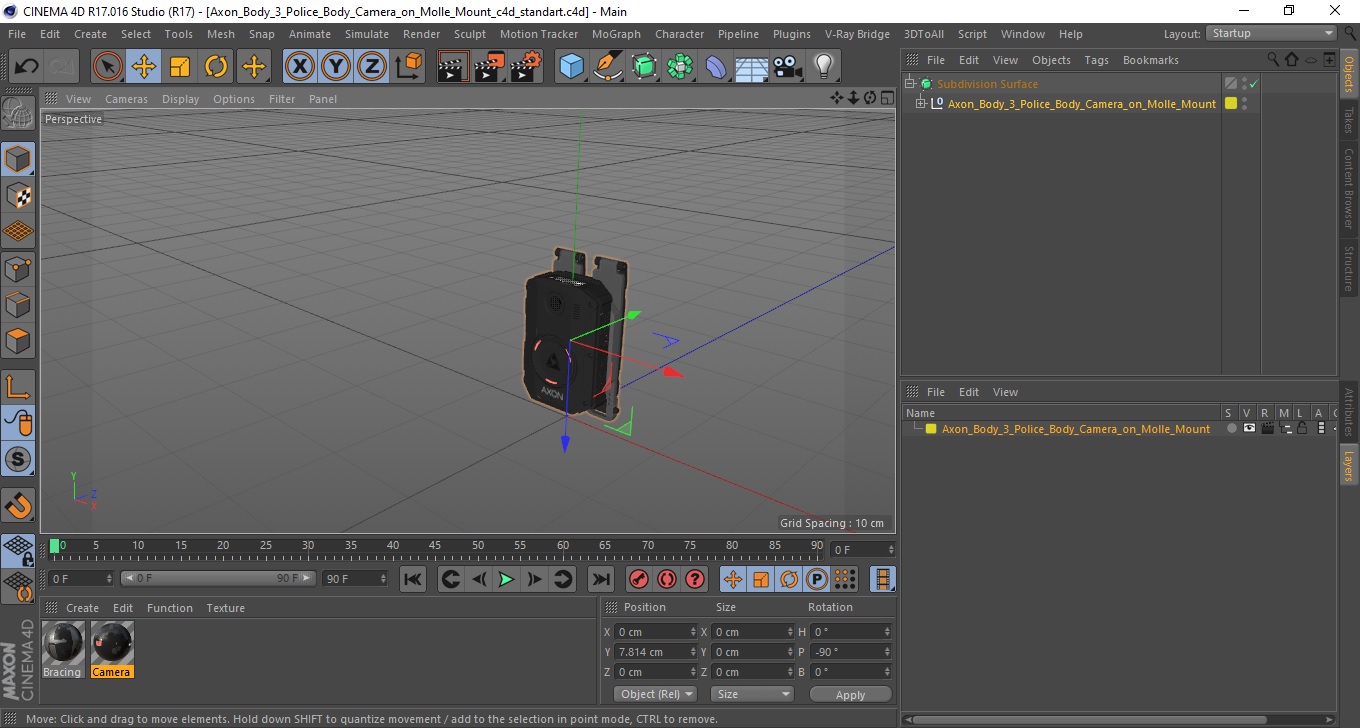The height and width of the screenshot is (728, 1360).
Task: Click Render to Picture Viewer icon
Action: (490, 67)
